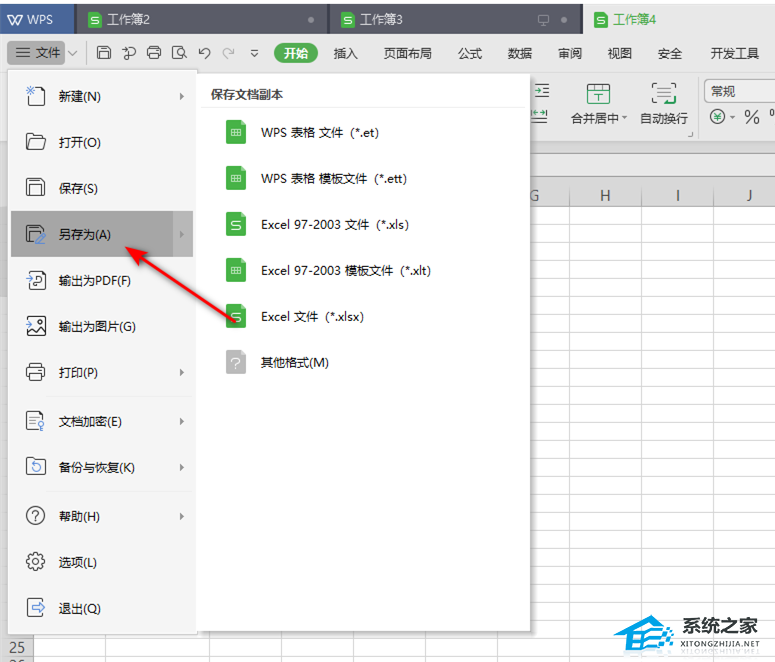Viewport: 775px width, 662px height.
Task: Undo the last action
Action: 204,52
